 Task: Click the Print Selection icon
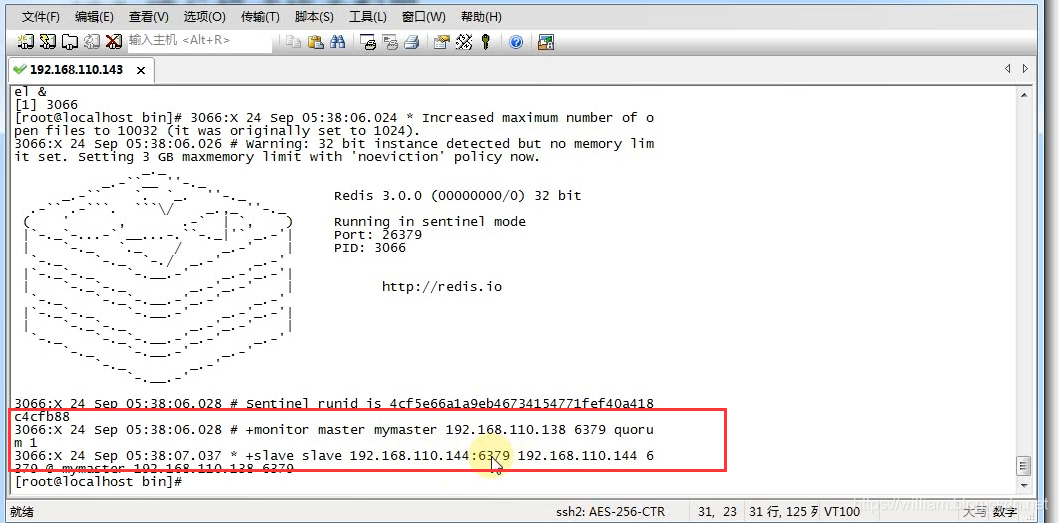[390, 42]
